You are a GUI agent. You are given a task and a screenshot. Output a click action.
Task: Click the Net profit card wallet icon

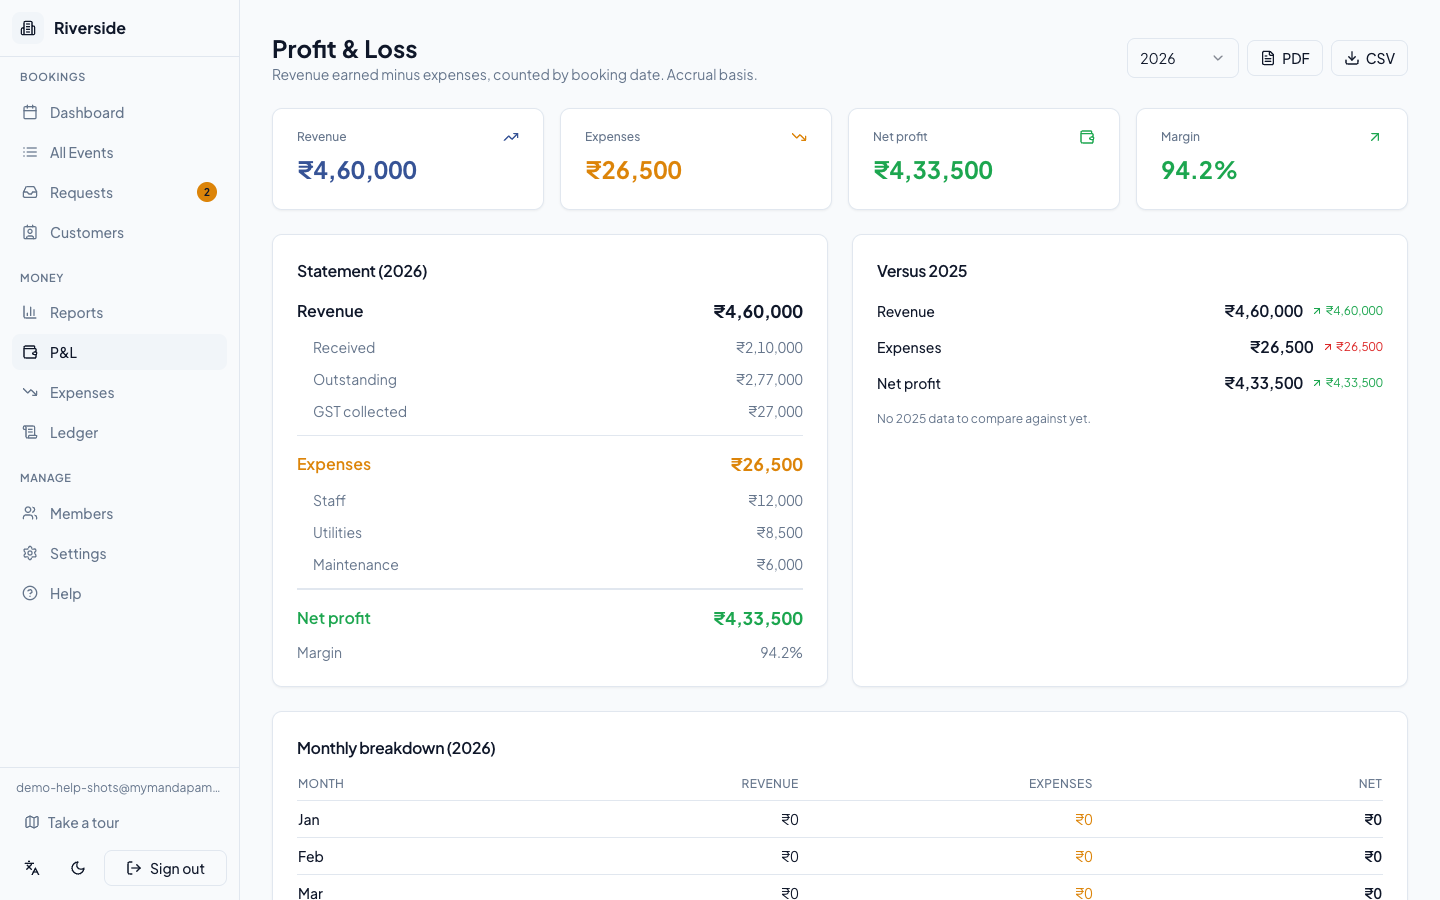(x=1087, y=137)
